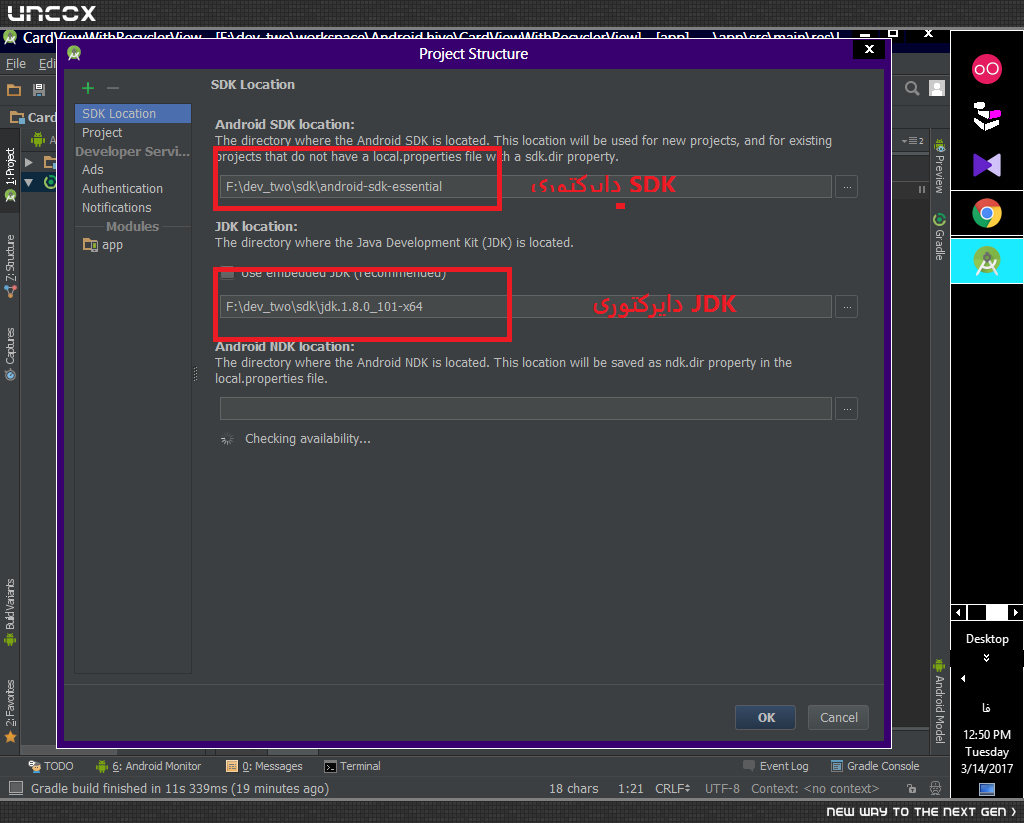Click OK to apply Project Structure
1024x823 pixels.
coord(765,717)
